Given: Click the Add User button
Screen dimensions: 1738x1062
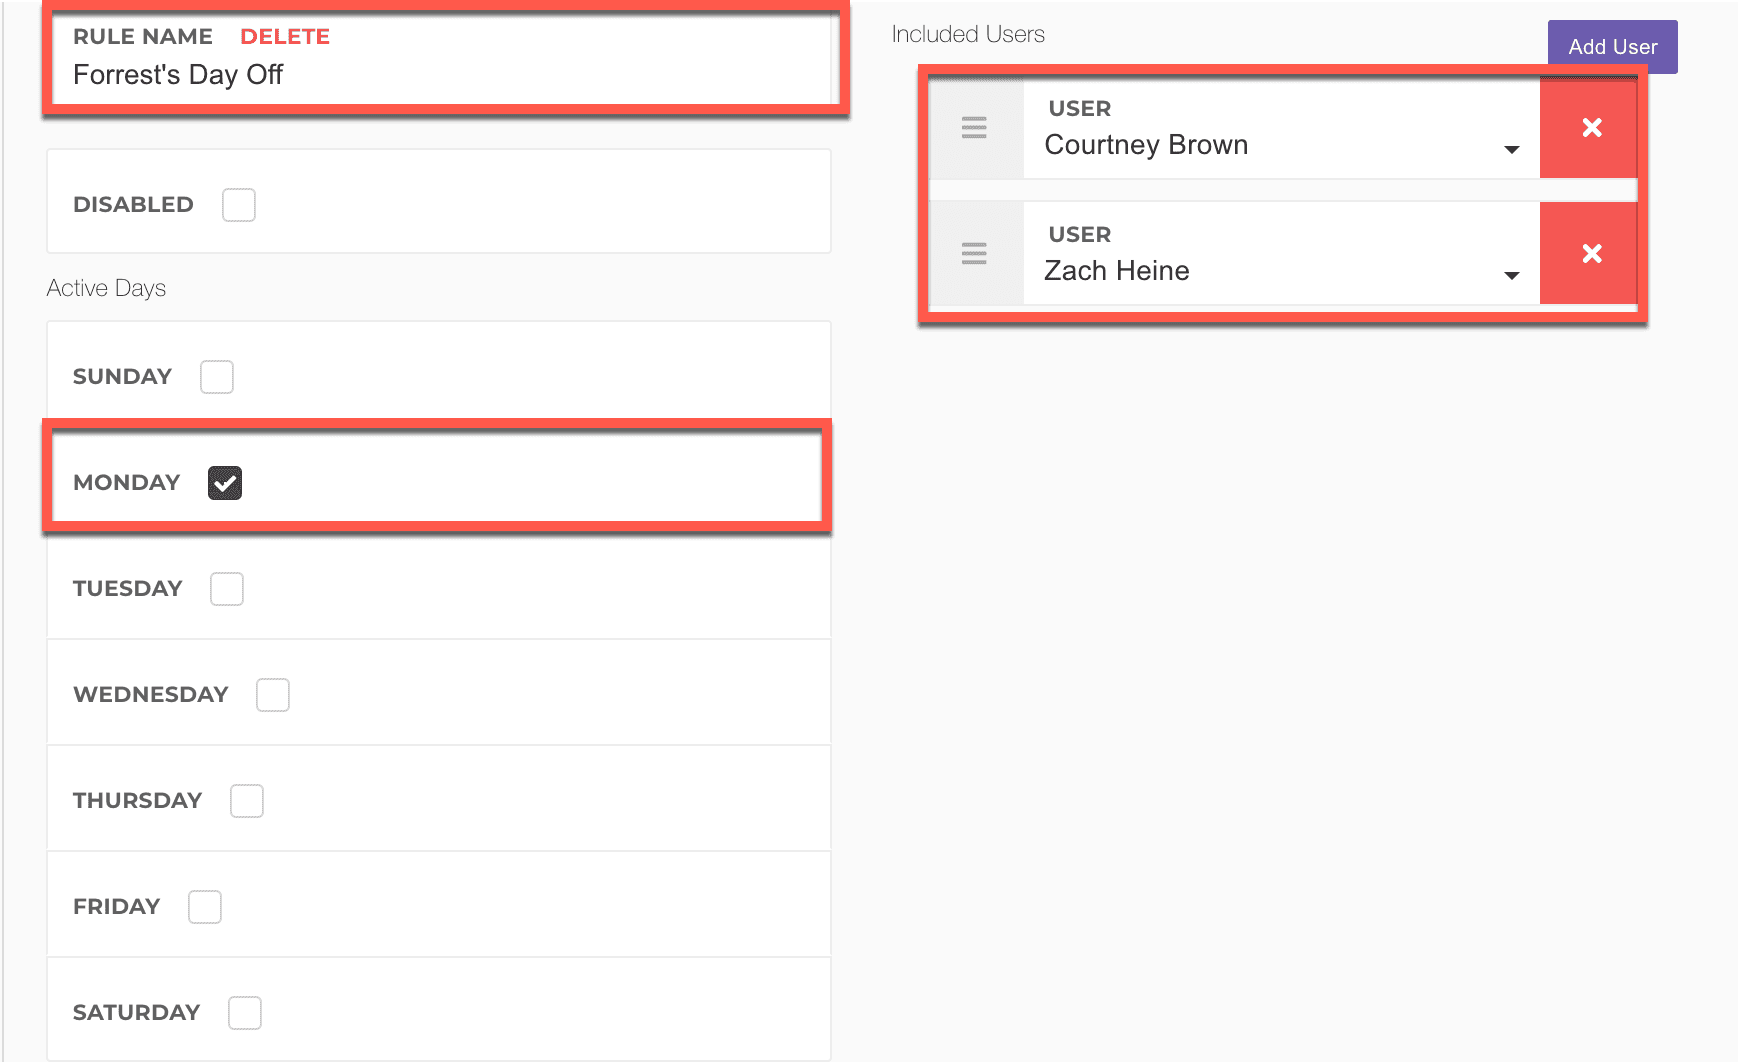Looking at the screenshot, I should [x=1612, y=47].
